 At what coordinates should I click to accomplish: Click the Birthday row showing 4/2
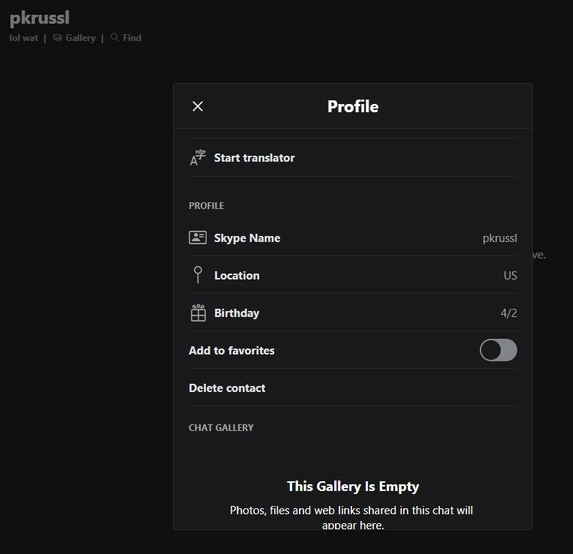click(x=353, y=313)
